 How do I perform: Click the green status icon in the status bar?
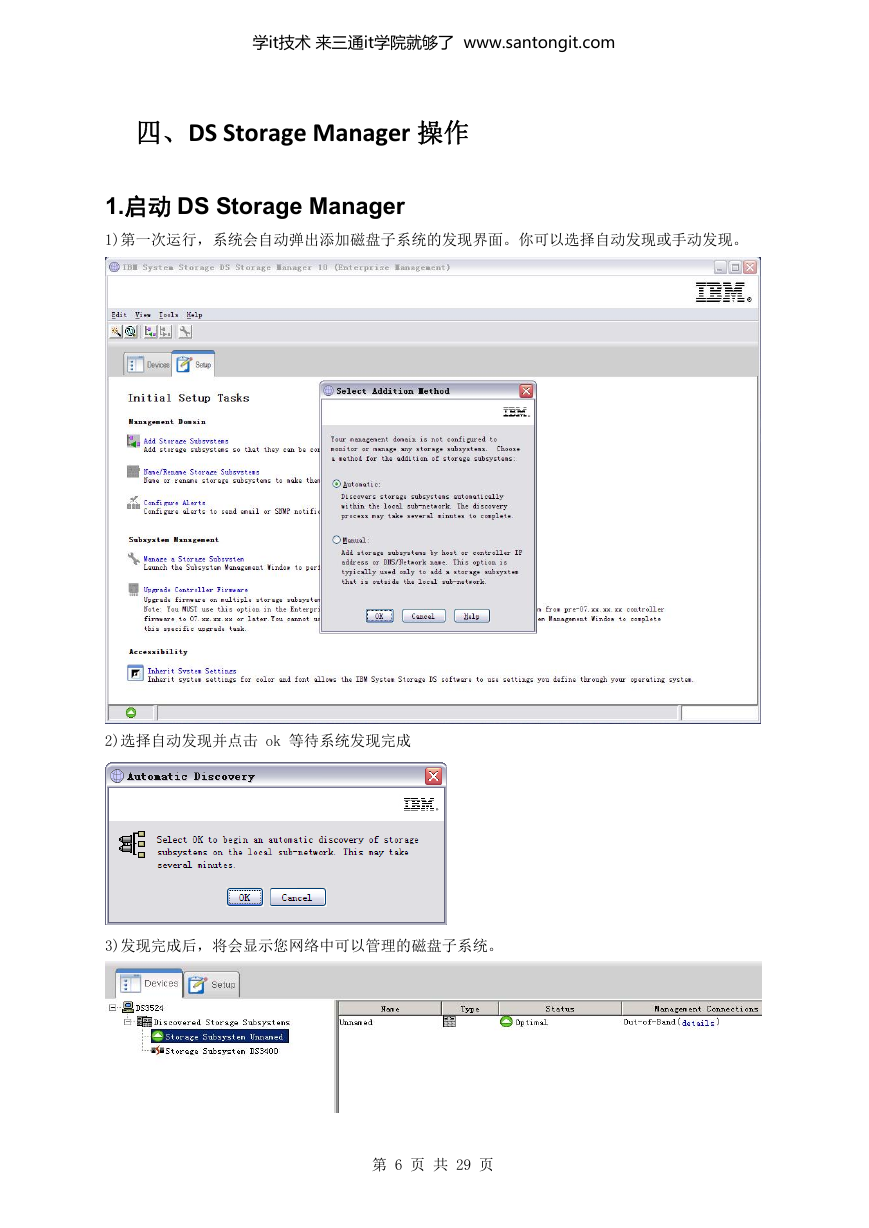coord(131,713)
